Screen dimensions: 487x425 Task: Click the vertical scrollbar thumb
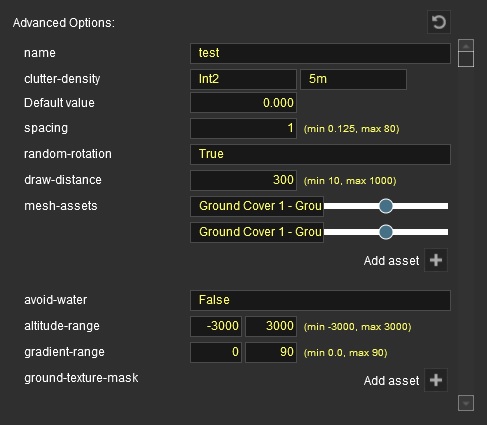coord(466,59)
